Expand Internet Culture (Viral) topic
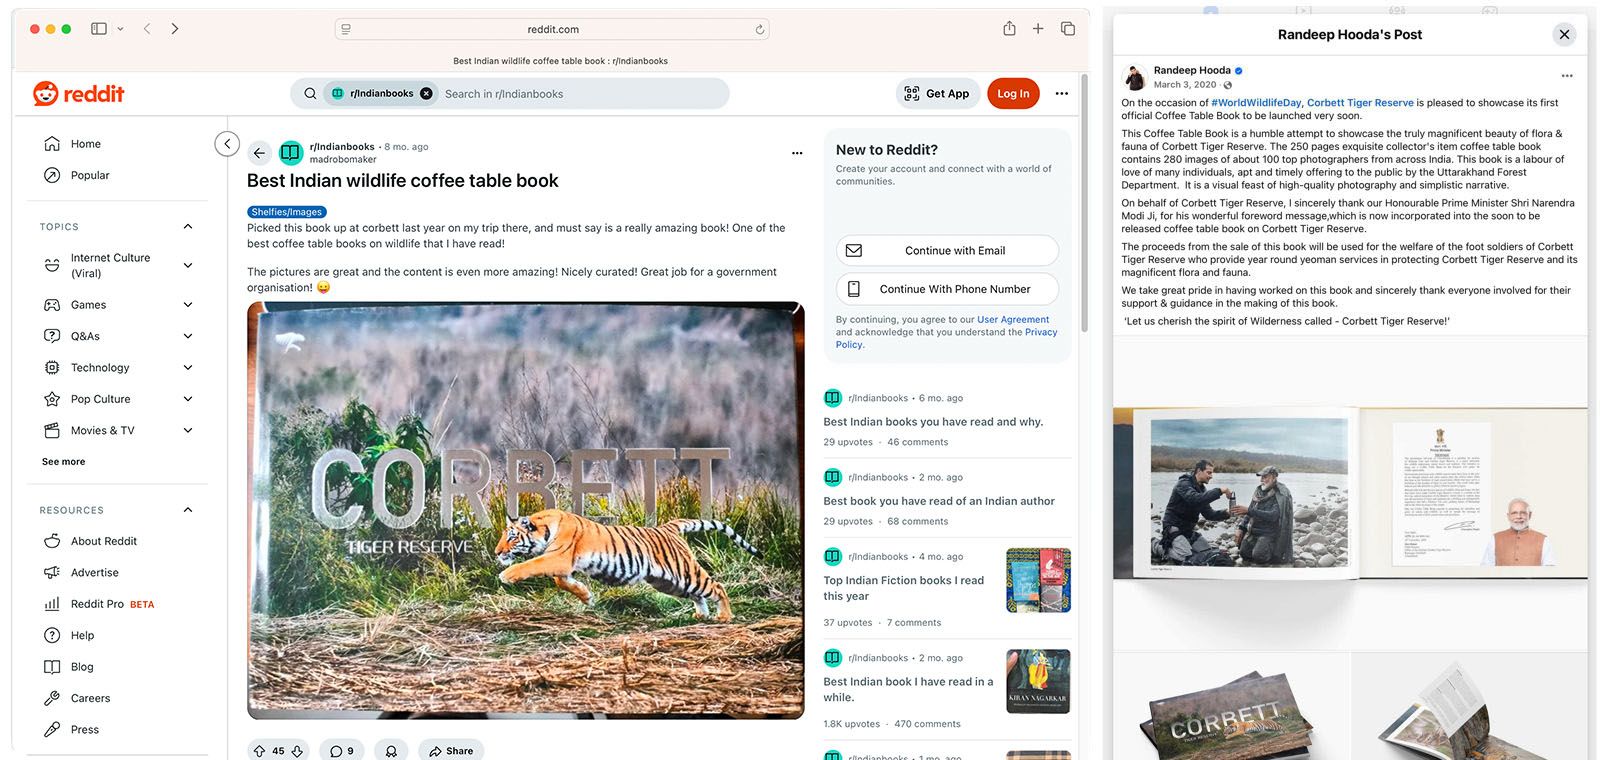This screenshot has height=760, width=1600. coord(188,265)
